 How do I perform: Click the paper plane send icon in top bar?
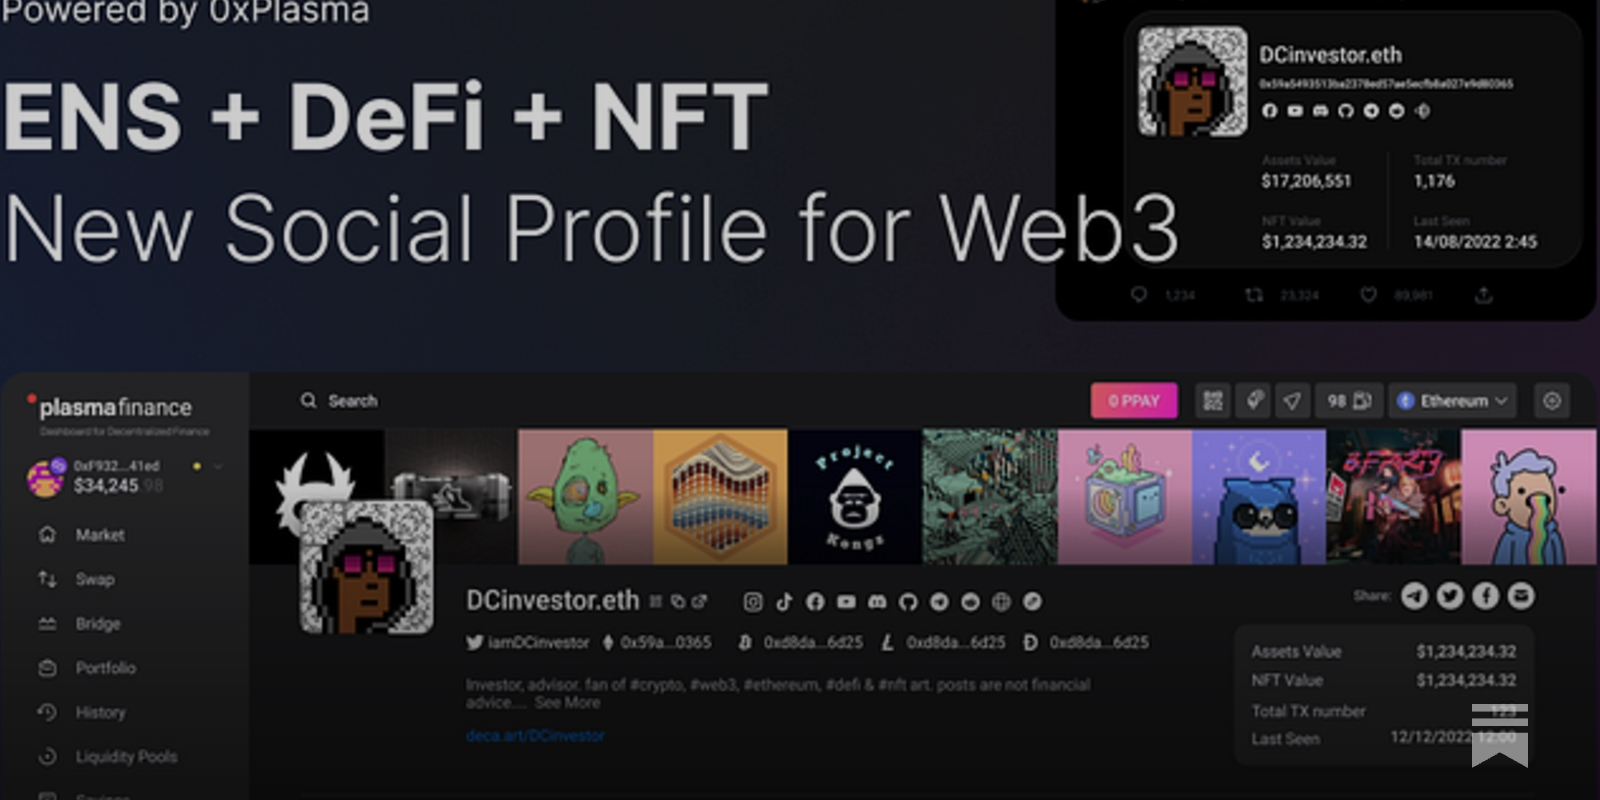1292,401
